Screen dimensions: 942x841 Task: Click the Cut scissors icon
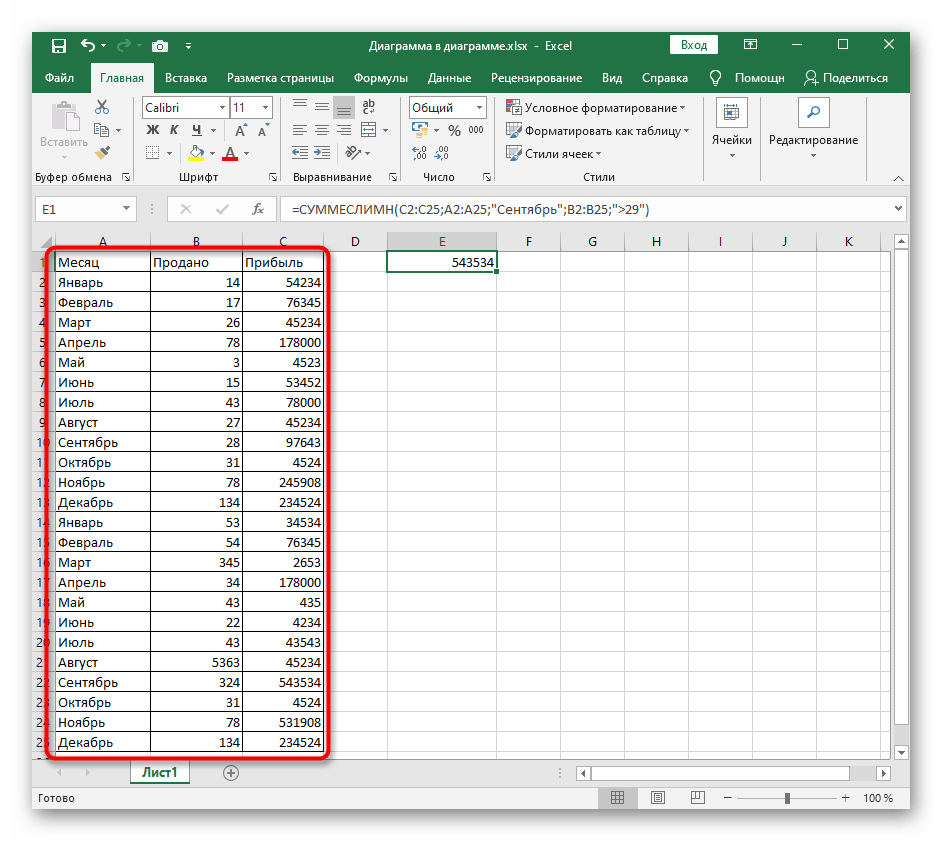[102, 108]
